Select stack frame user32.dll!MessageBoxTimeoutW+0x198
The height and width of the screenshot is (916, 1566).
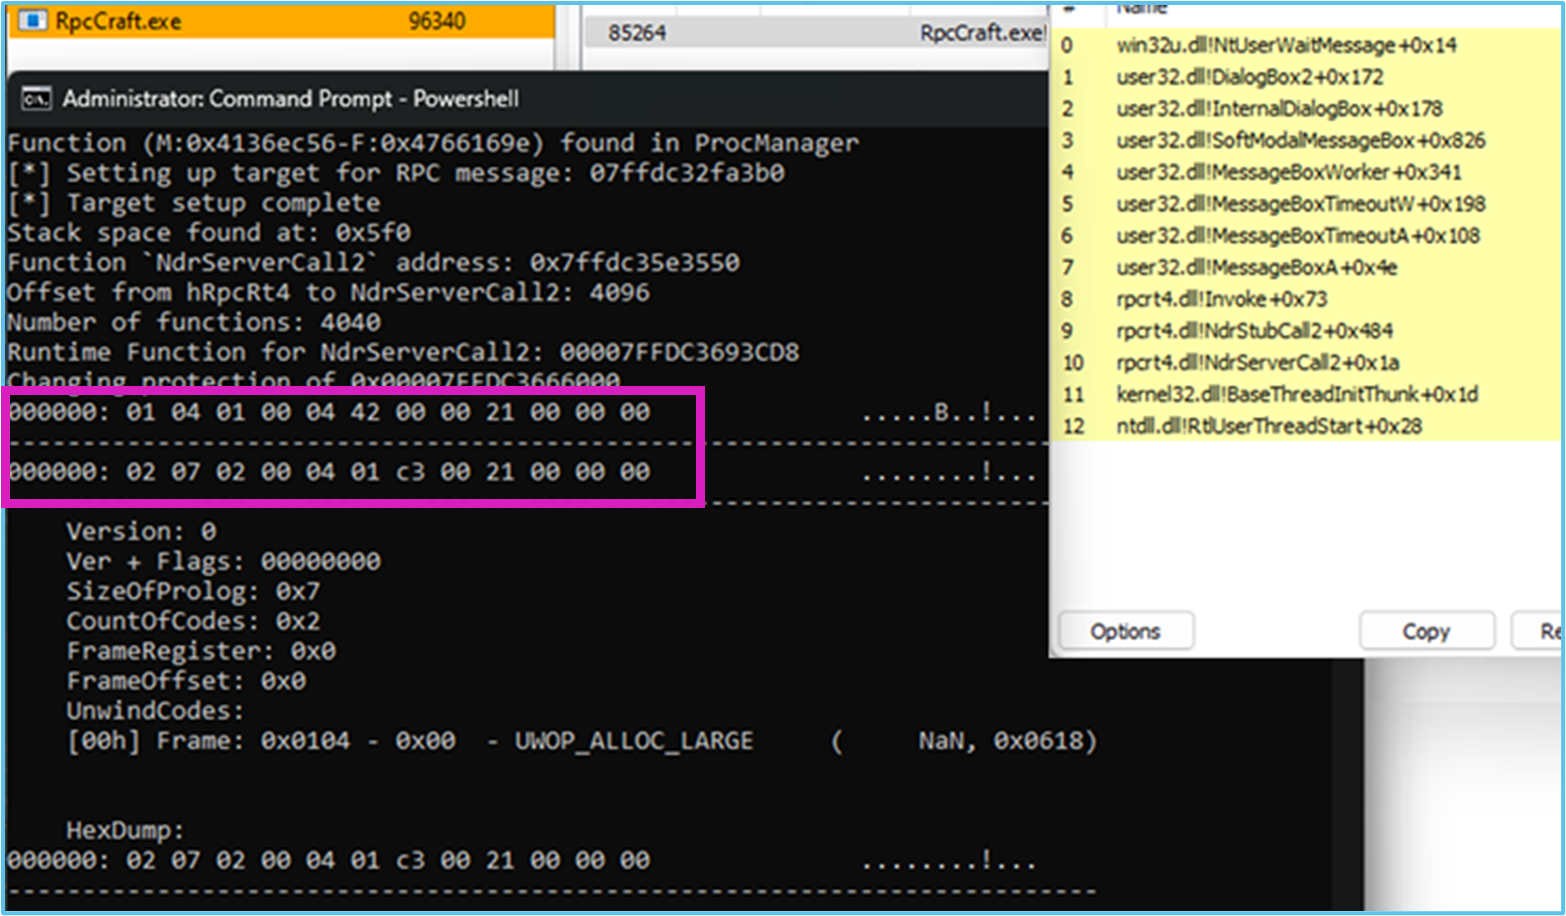pyautogui.click(x=1300, y=204)
